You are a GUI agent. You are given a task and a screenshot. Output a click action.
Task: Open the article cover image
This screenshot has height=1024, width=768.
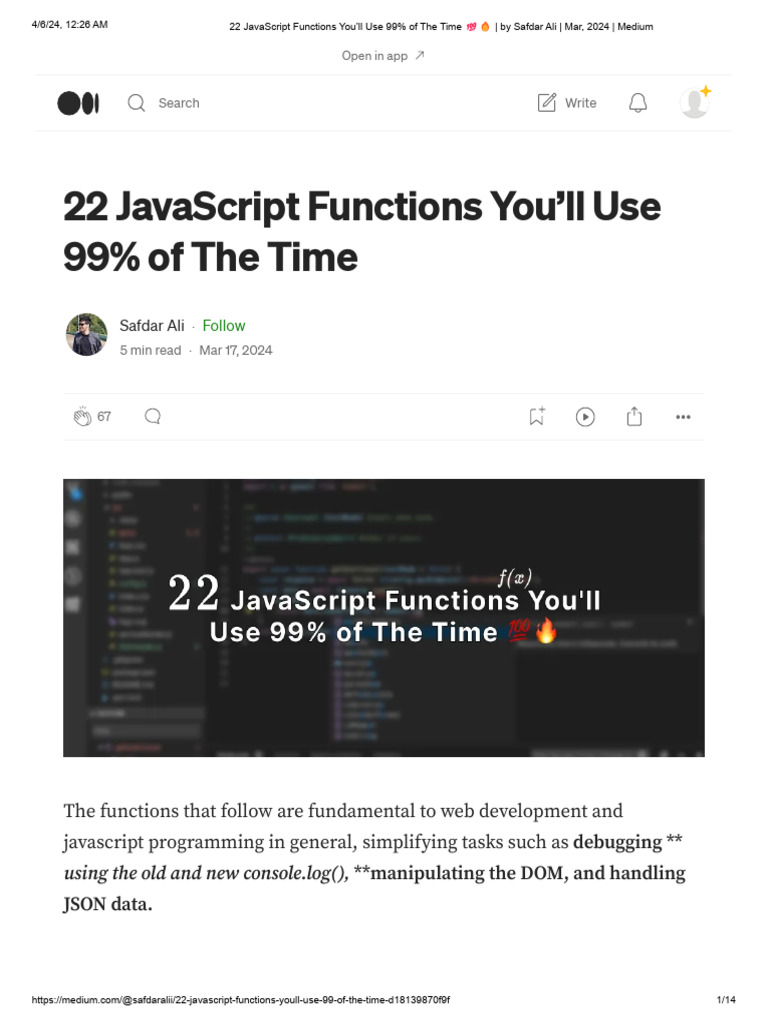click(x=383, y=617)
